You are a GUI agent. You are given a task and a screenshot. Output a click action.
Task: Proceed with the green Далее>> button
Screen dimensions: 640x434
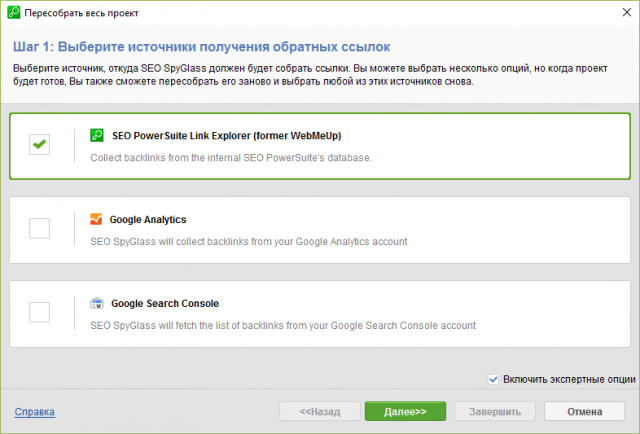404,411
